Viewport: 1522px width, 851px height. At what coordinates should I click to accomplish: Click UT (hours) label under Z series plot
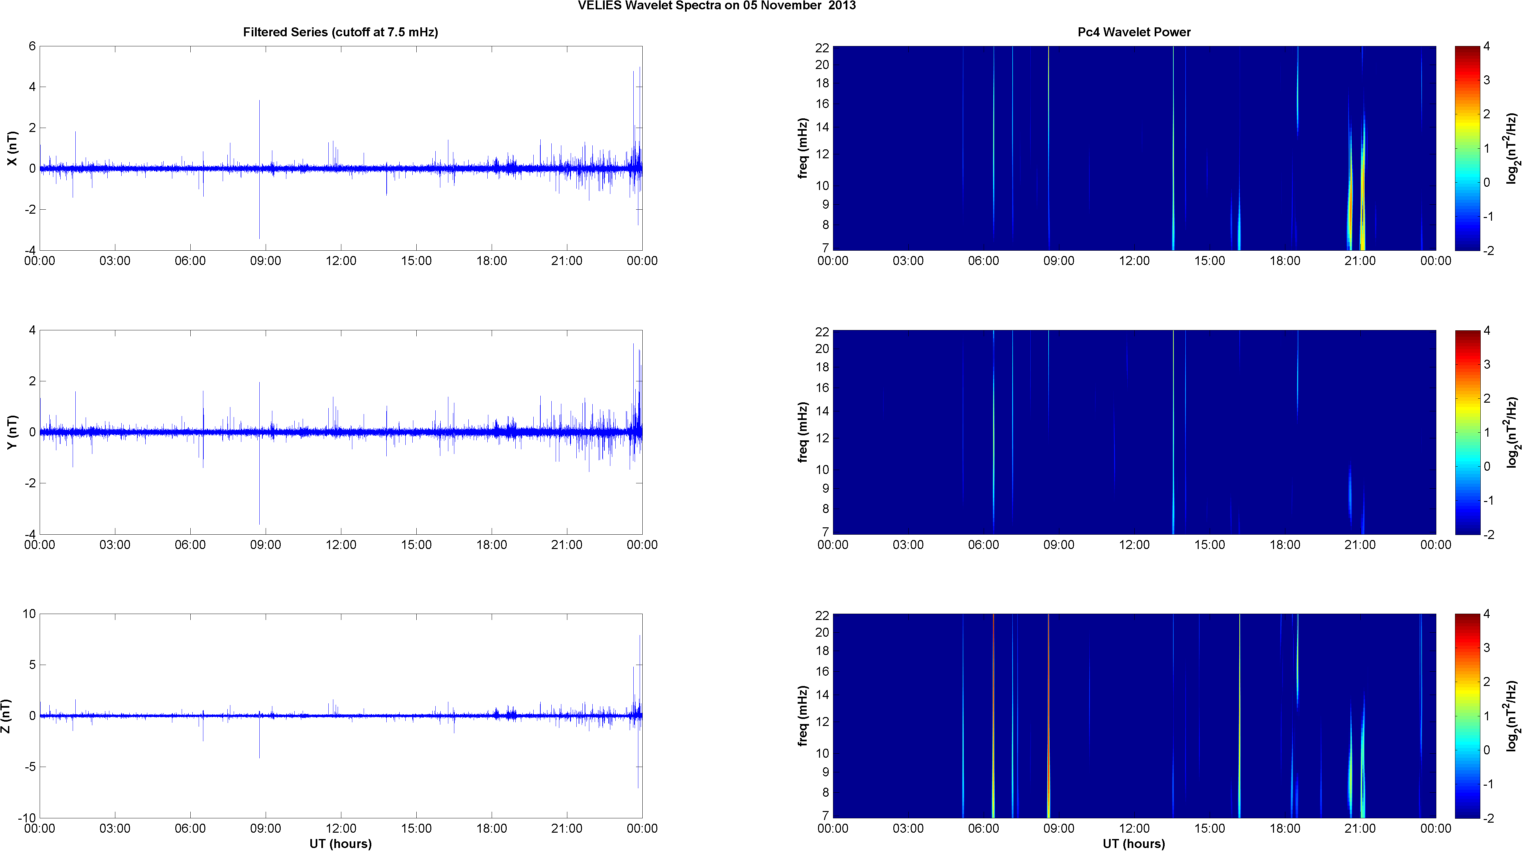[x=340, y=844]
